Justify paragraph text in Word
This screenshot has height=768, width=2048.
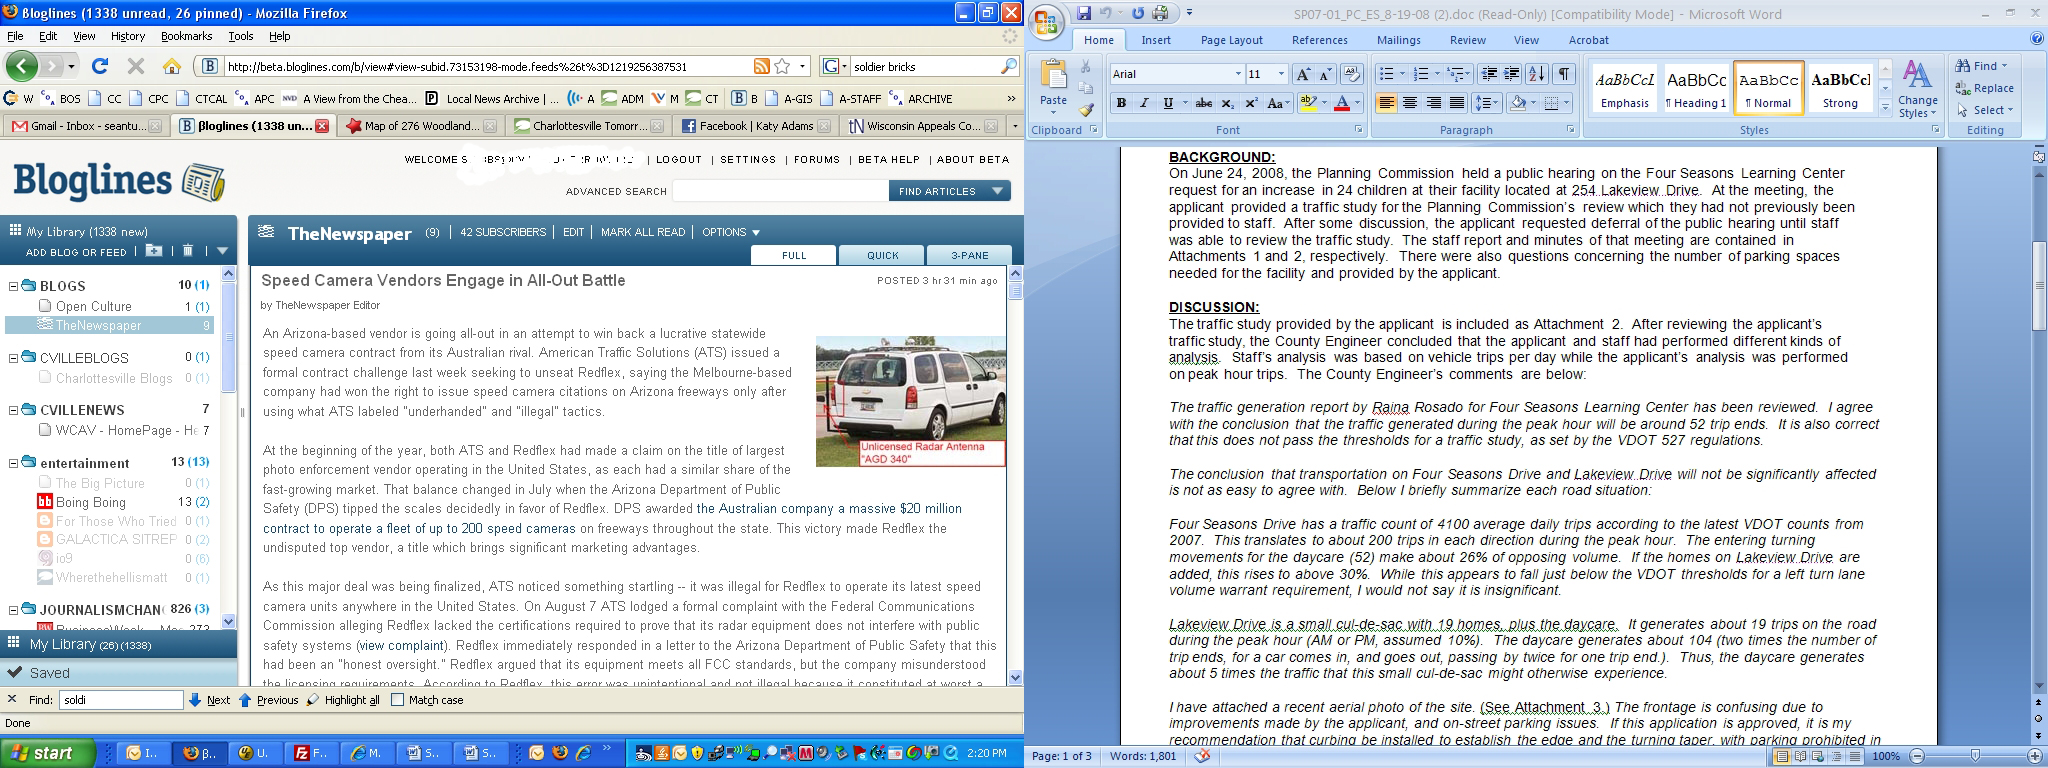point(1457,103)
